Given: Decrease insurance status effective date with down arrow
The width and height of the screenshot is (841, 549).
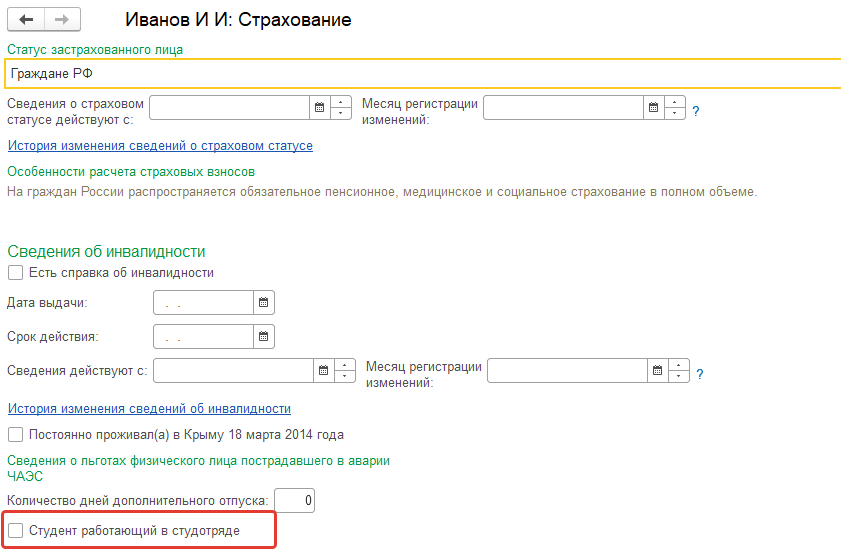Looking at the screenshot, I should pyautogui.click(x=341, y=113).
